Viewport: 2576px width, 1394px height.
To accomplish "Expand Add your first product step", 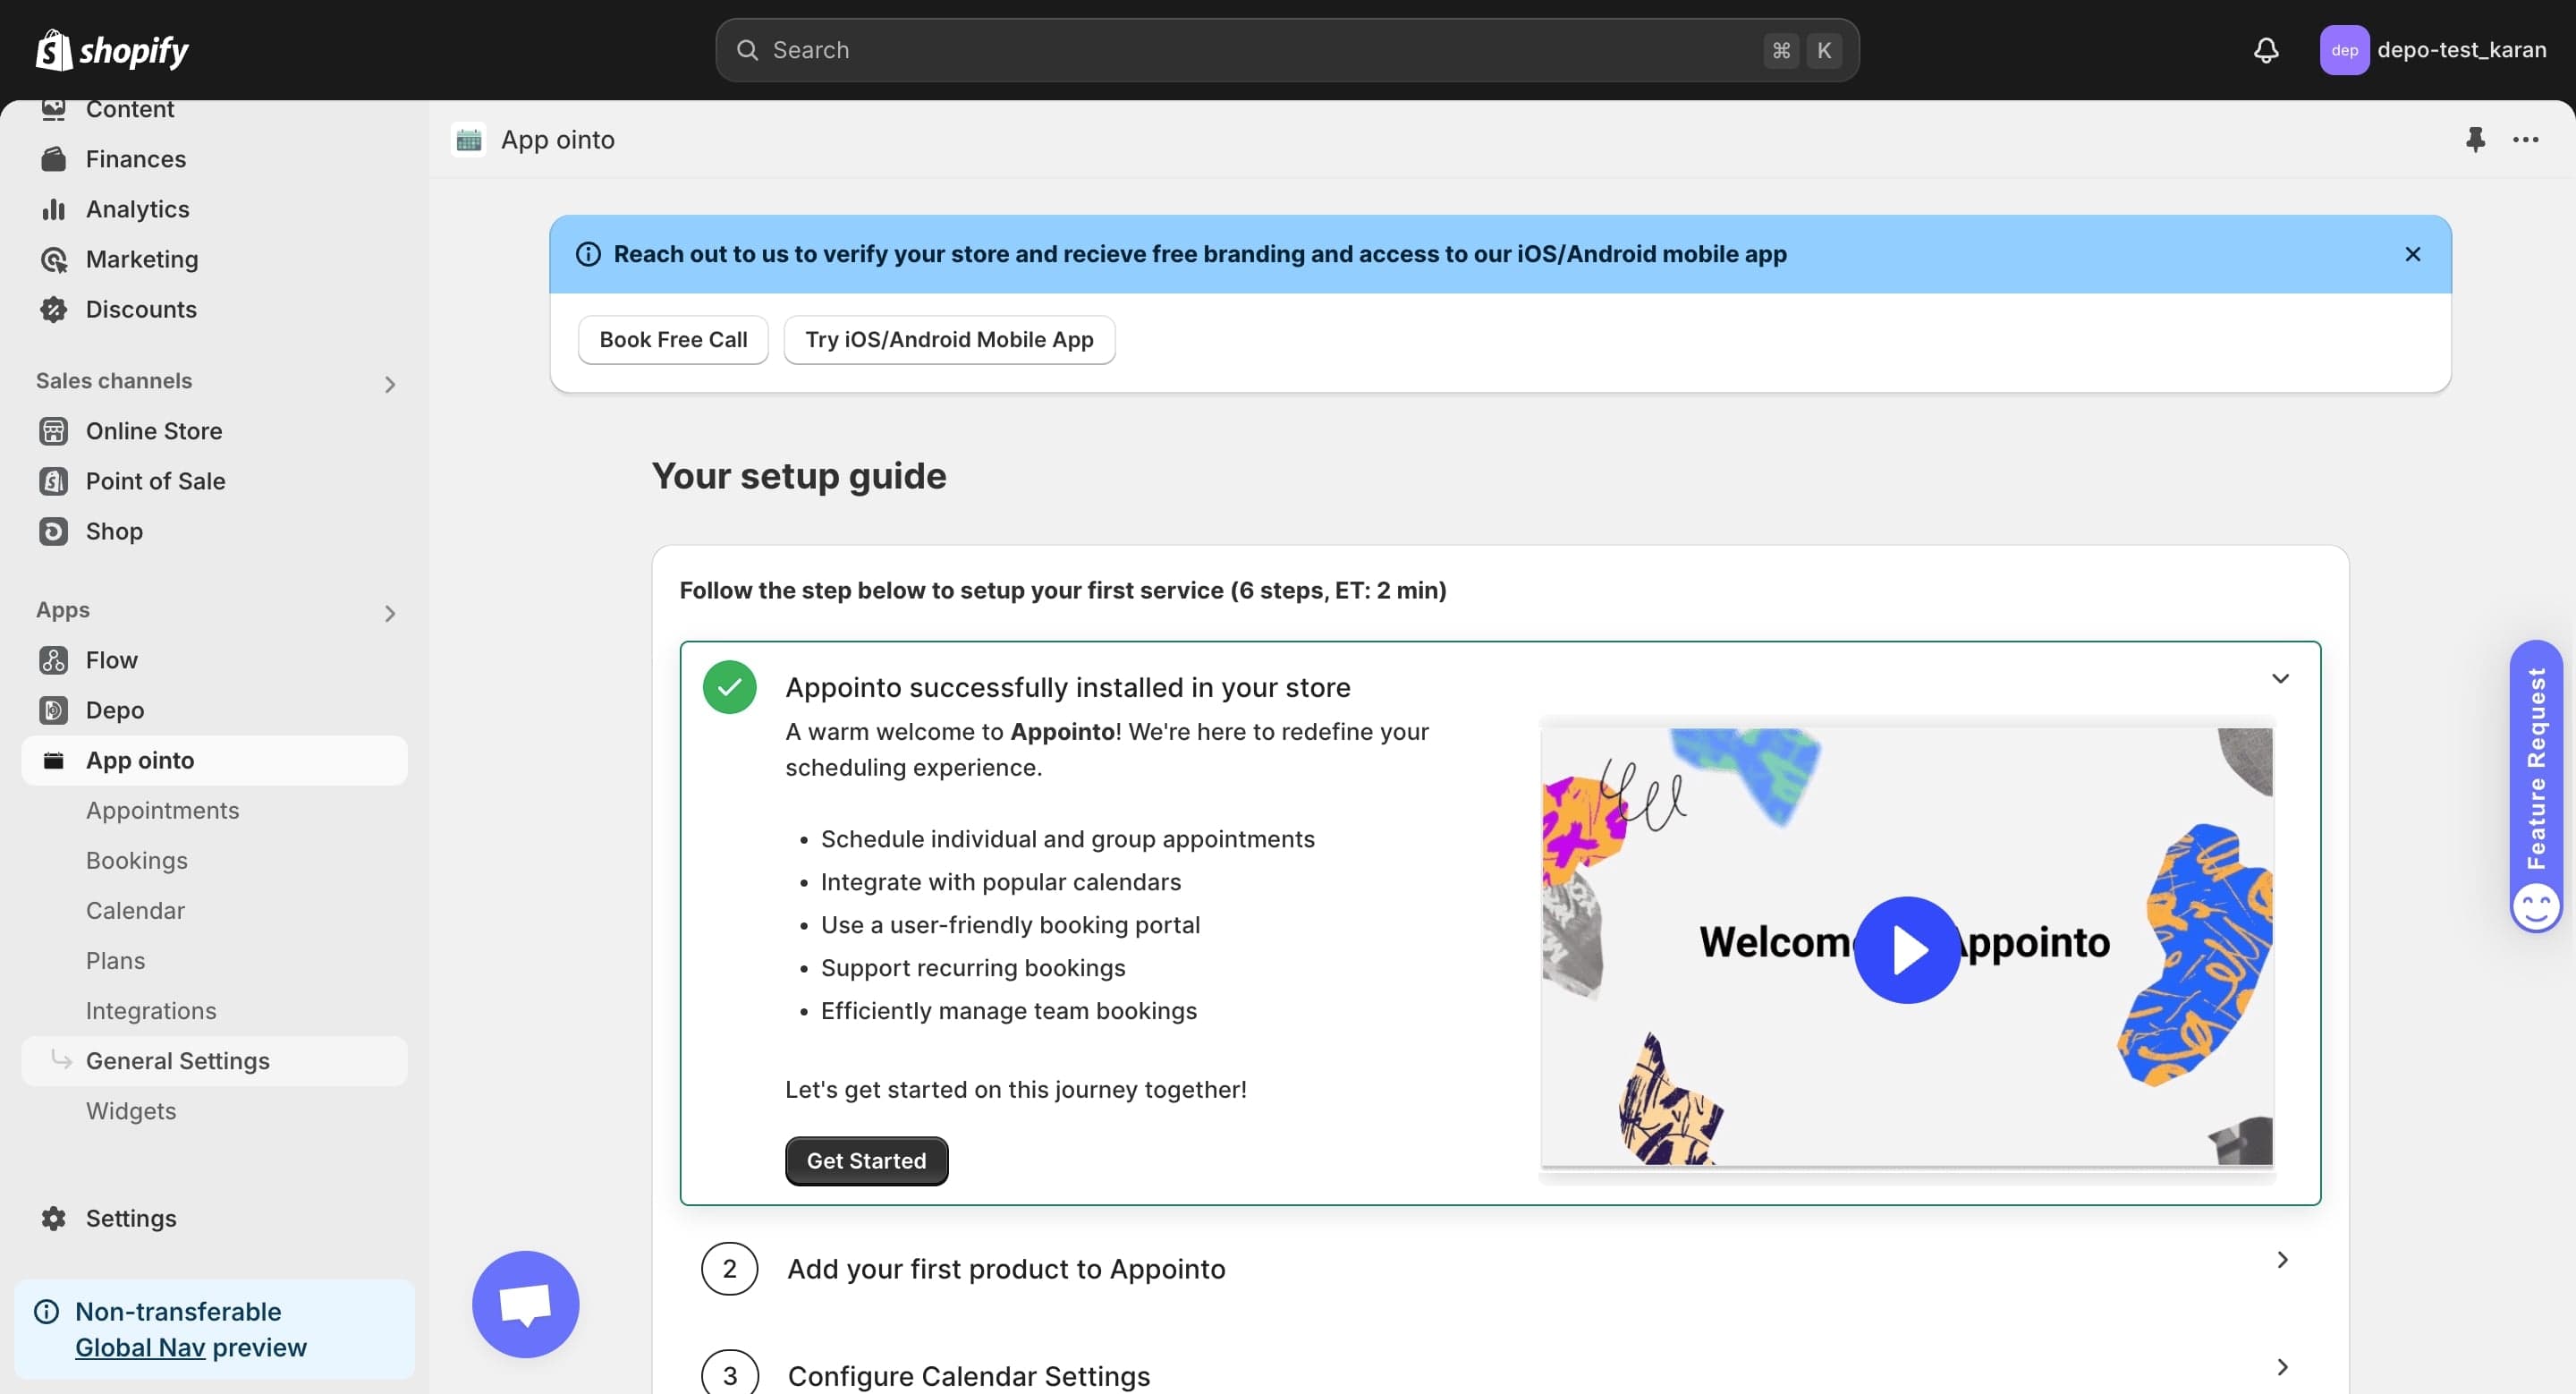I will (2282, 1260).
